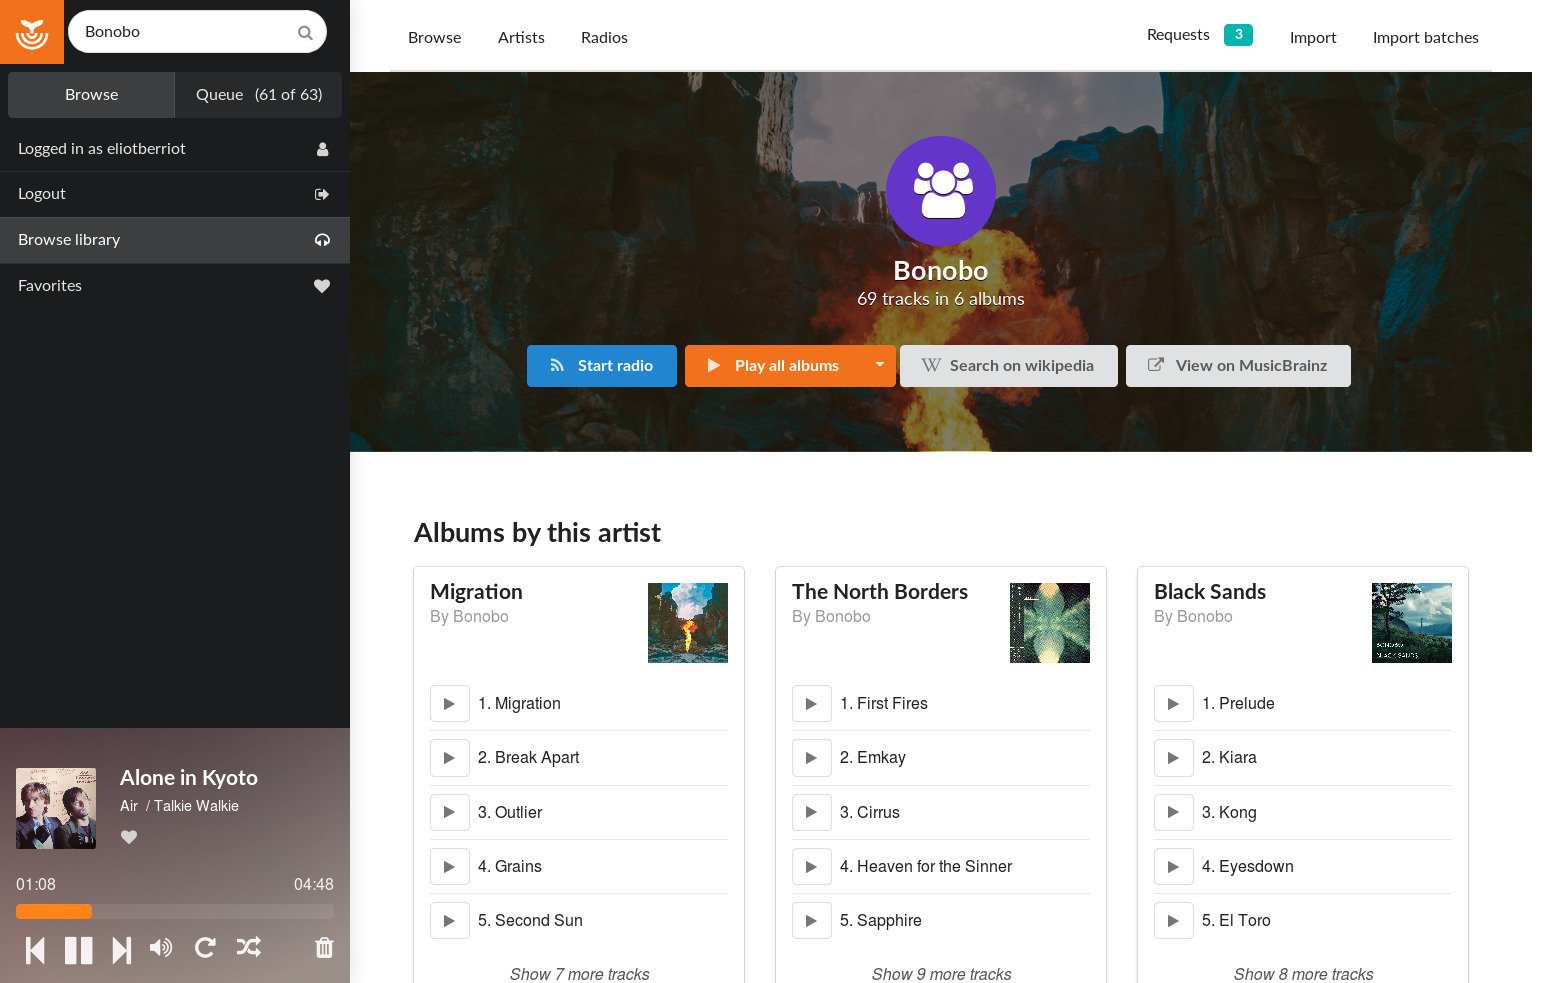The width and height of the screenshot is (1544, 983).
Task: Open the Funkwhale logo home icon
Action: (x=32, y=32)
